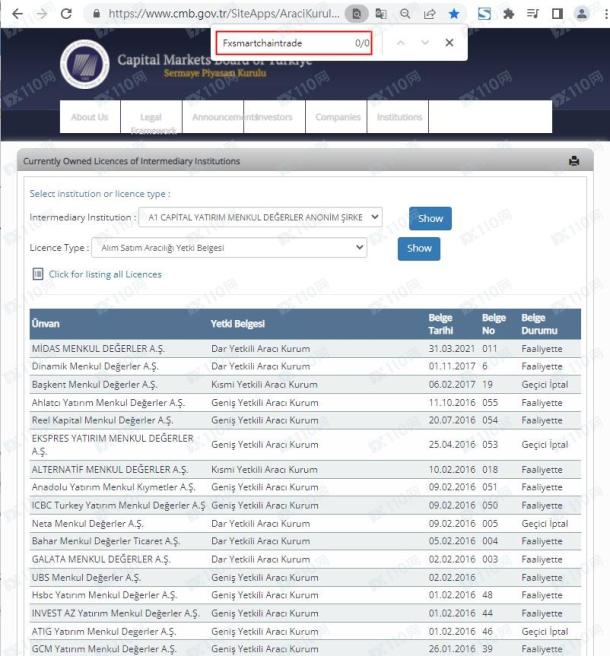Click the 'Click for listing all Licences' link
610x656 pixels.
[105, 274]
